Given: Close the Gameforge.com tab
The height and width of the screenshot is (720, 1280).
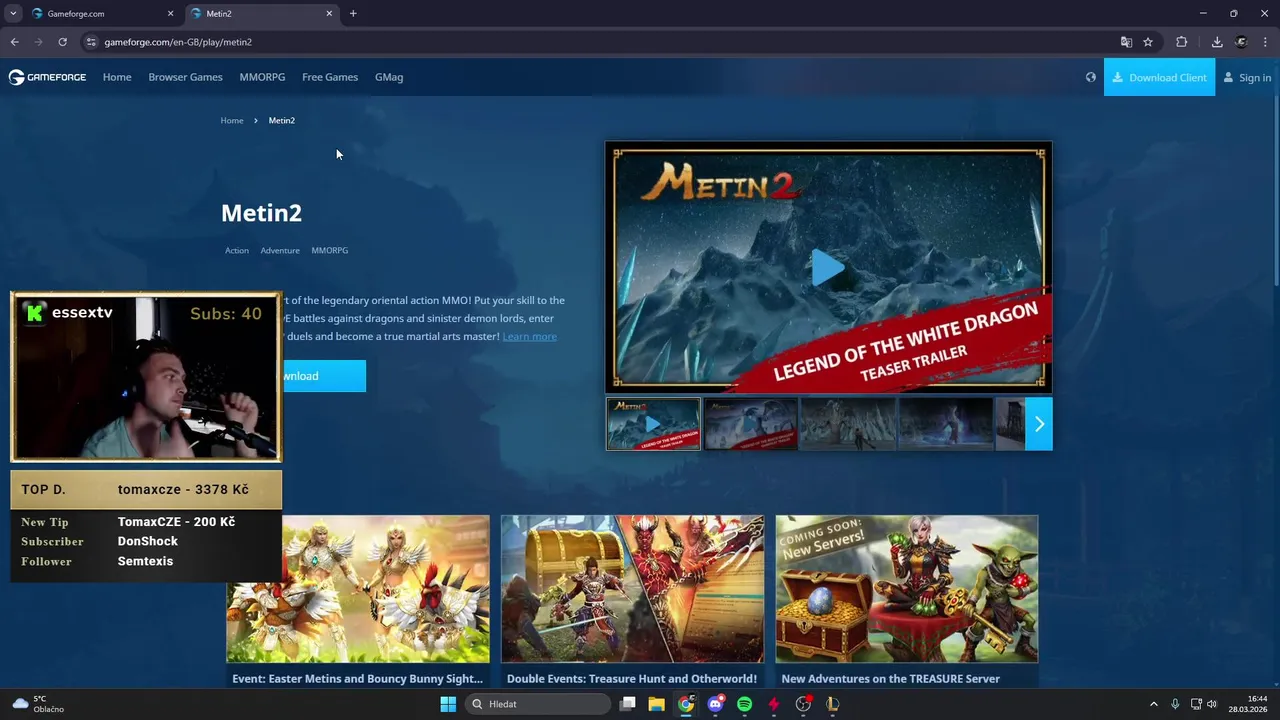Looking at the screenshot, I should click(x=170, y=14).
